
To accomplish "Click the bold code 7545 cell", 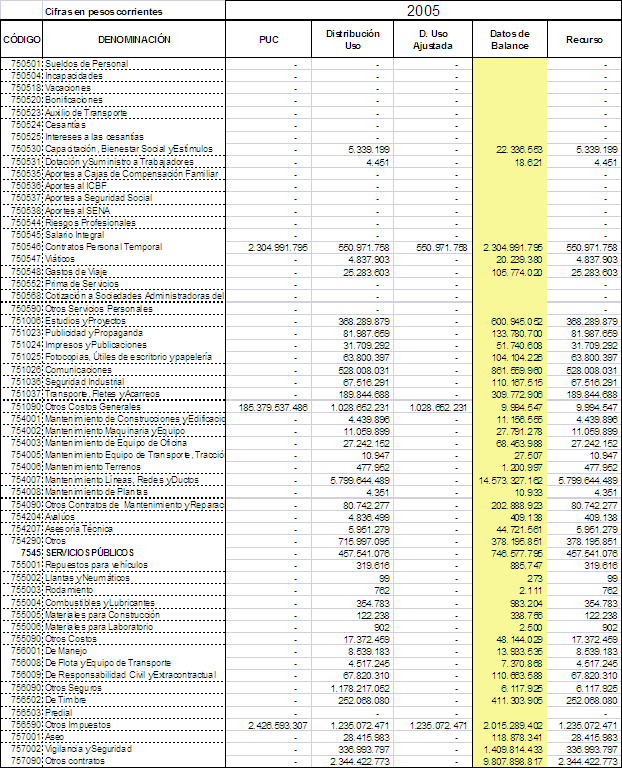I will [28, 552].
